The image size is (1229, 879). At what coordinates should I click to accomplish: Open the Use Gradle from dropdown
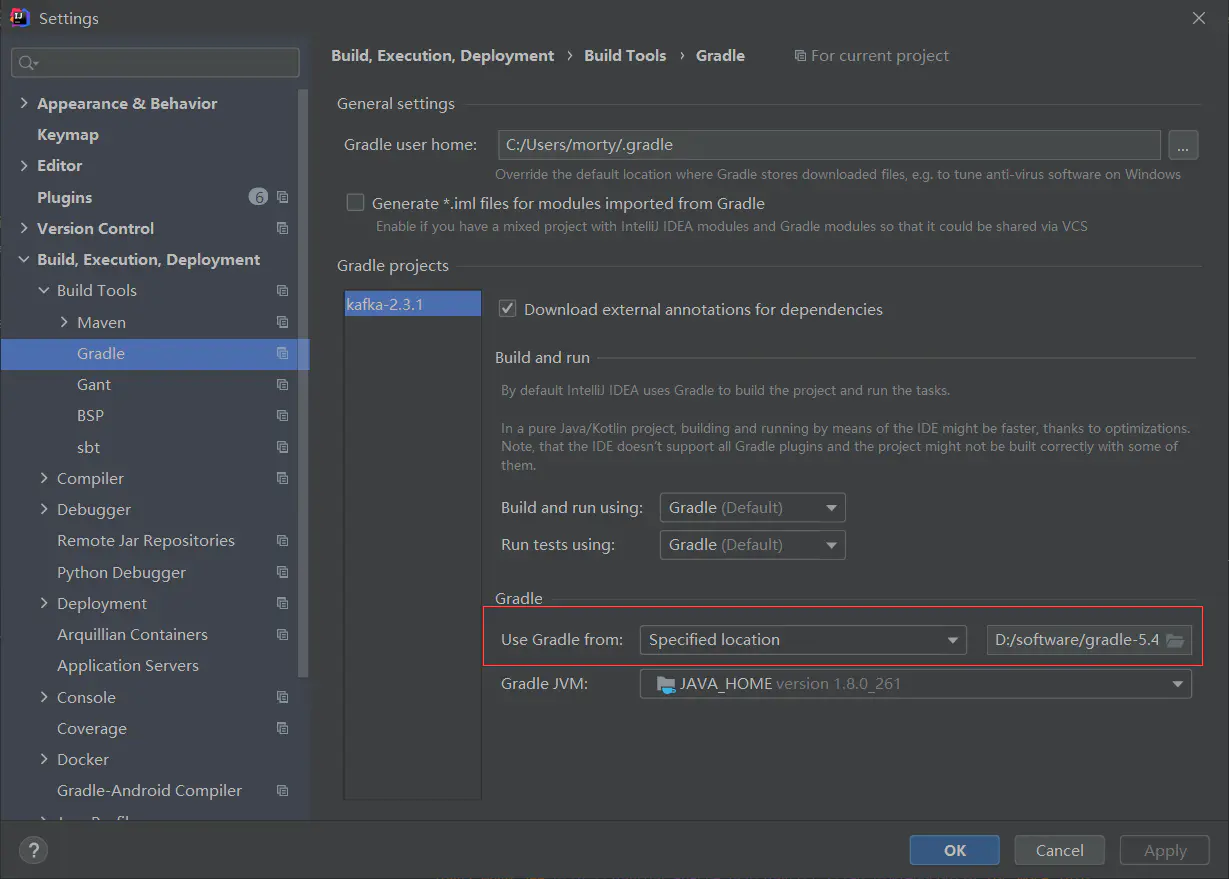pyautogui.click(x=803, y=640)
